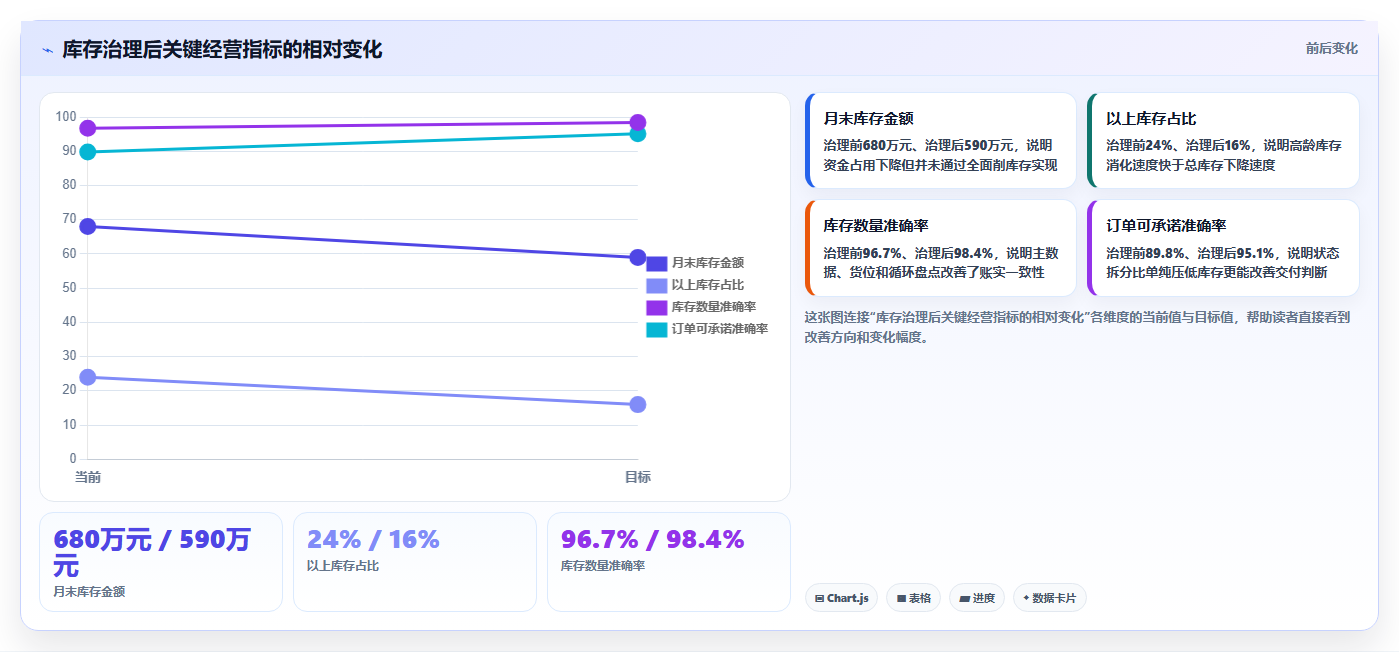1399x652 pixels.
Task: Click the 月末库存金额 caption under 680万元
Action: click(x=89, y=591)
